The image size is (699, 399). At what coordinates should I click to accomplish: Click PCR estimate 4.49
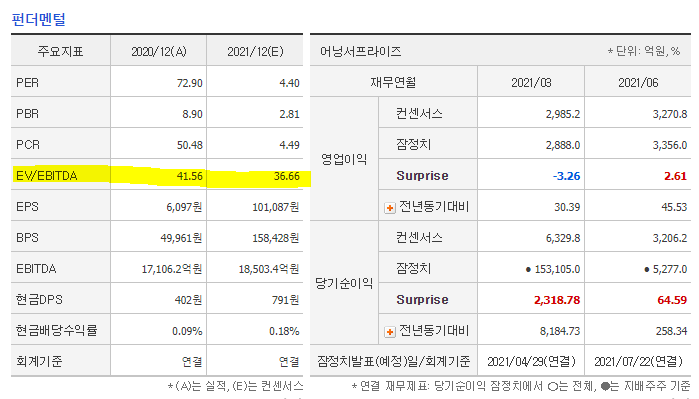click(289, 145)
